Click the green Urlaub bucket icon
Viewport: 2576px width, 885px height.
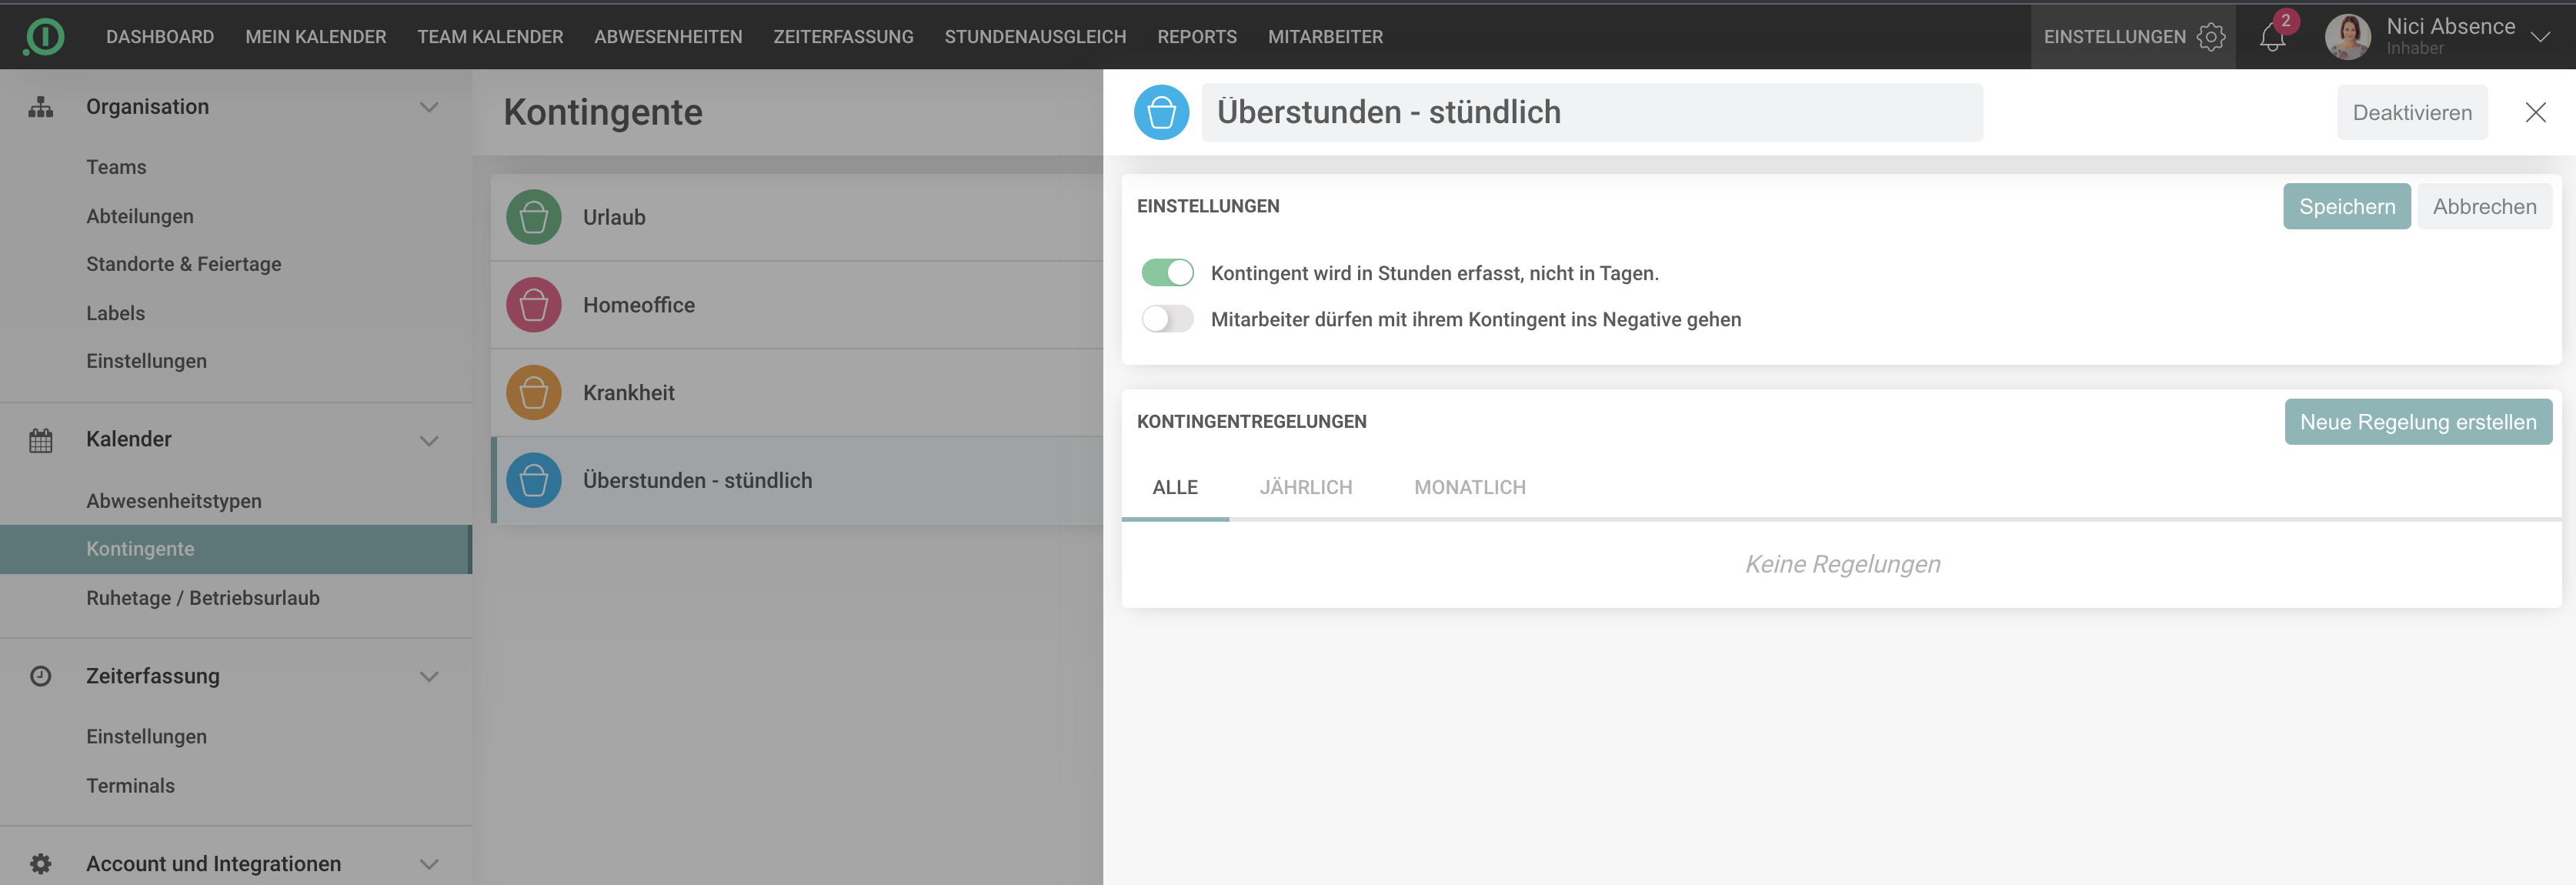click(533, 217)
